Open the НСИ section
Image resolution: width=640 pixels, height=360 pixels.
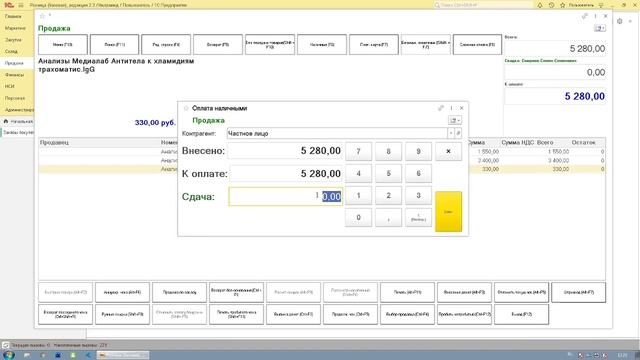[10, 86]
